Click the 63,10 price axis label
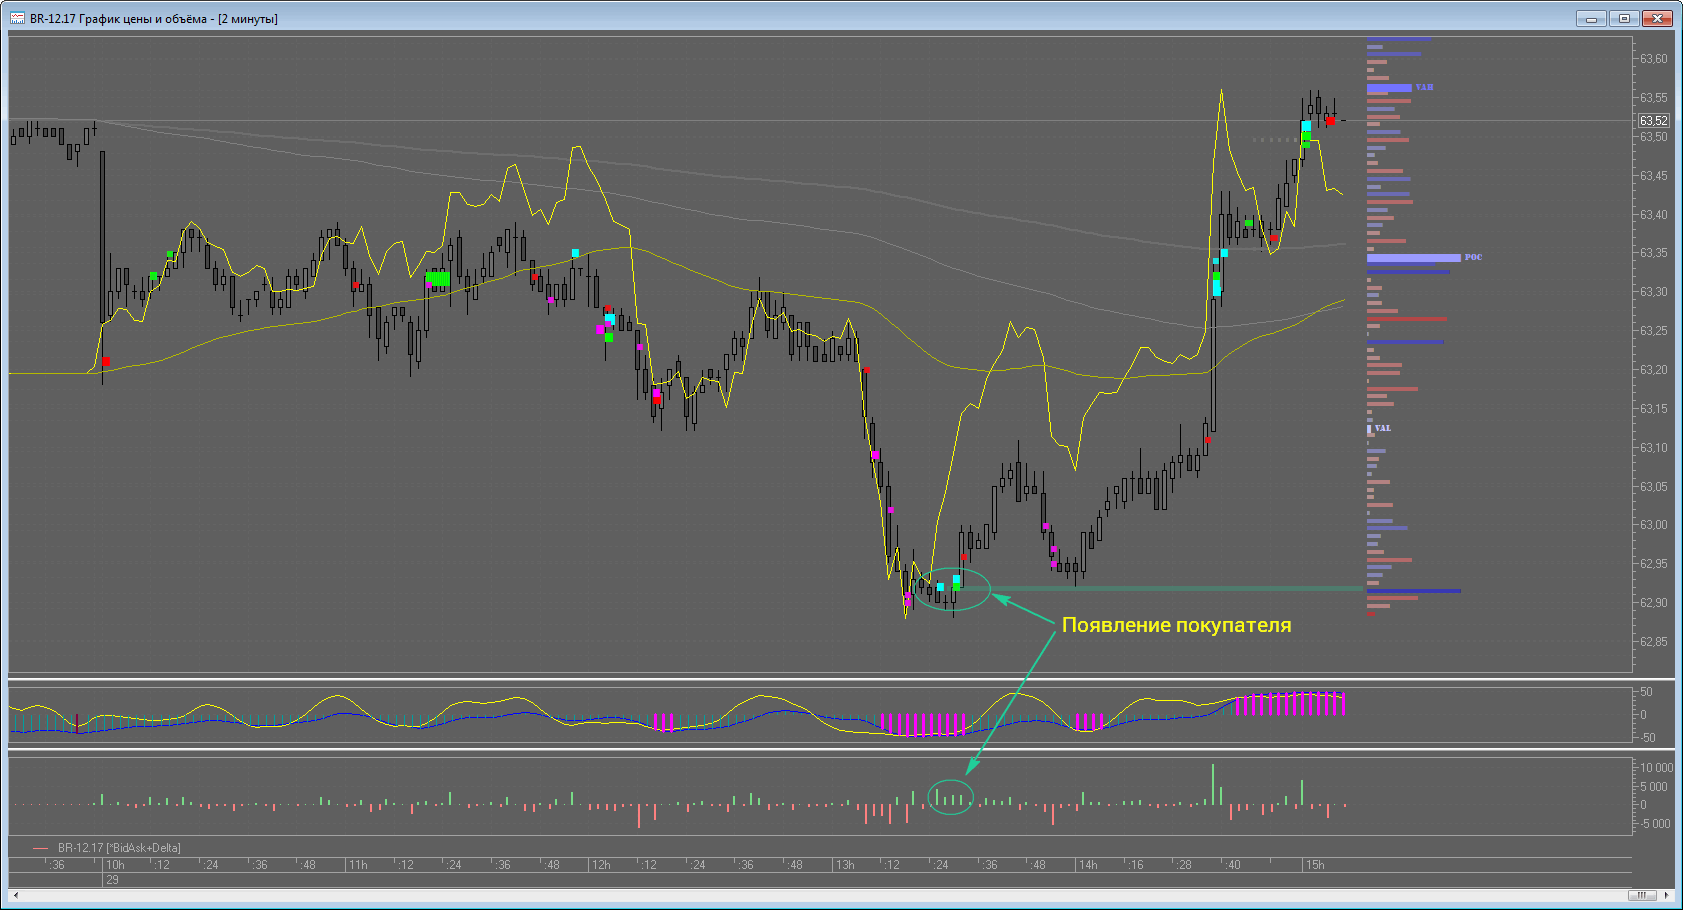 coord(1654,448)
